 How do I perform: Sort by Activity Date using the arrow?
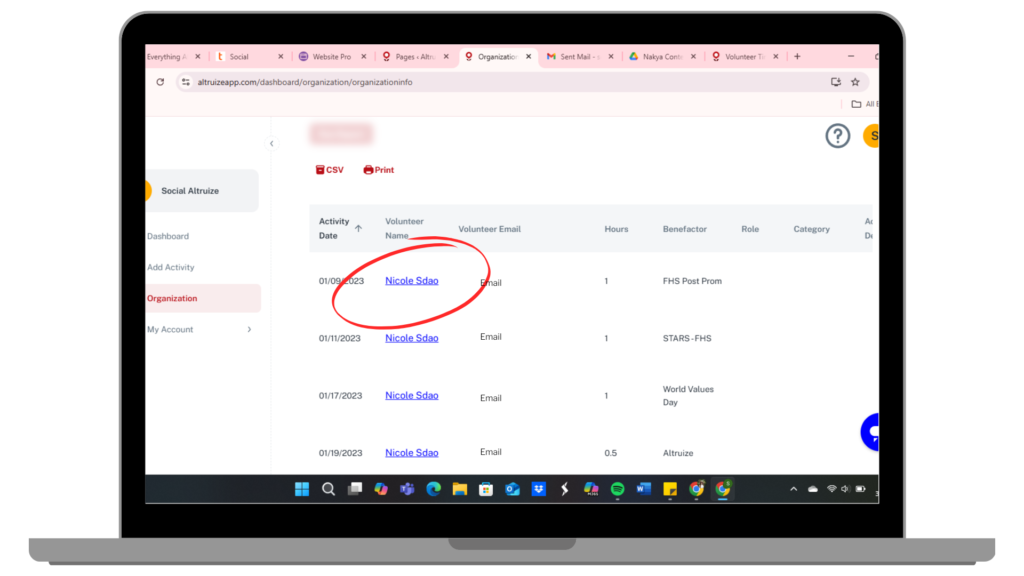359,229
